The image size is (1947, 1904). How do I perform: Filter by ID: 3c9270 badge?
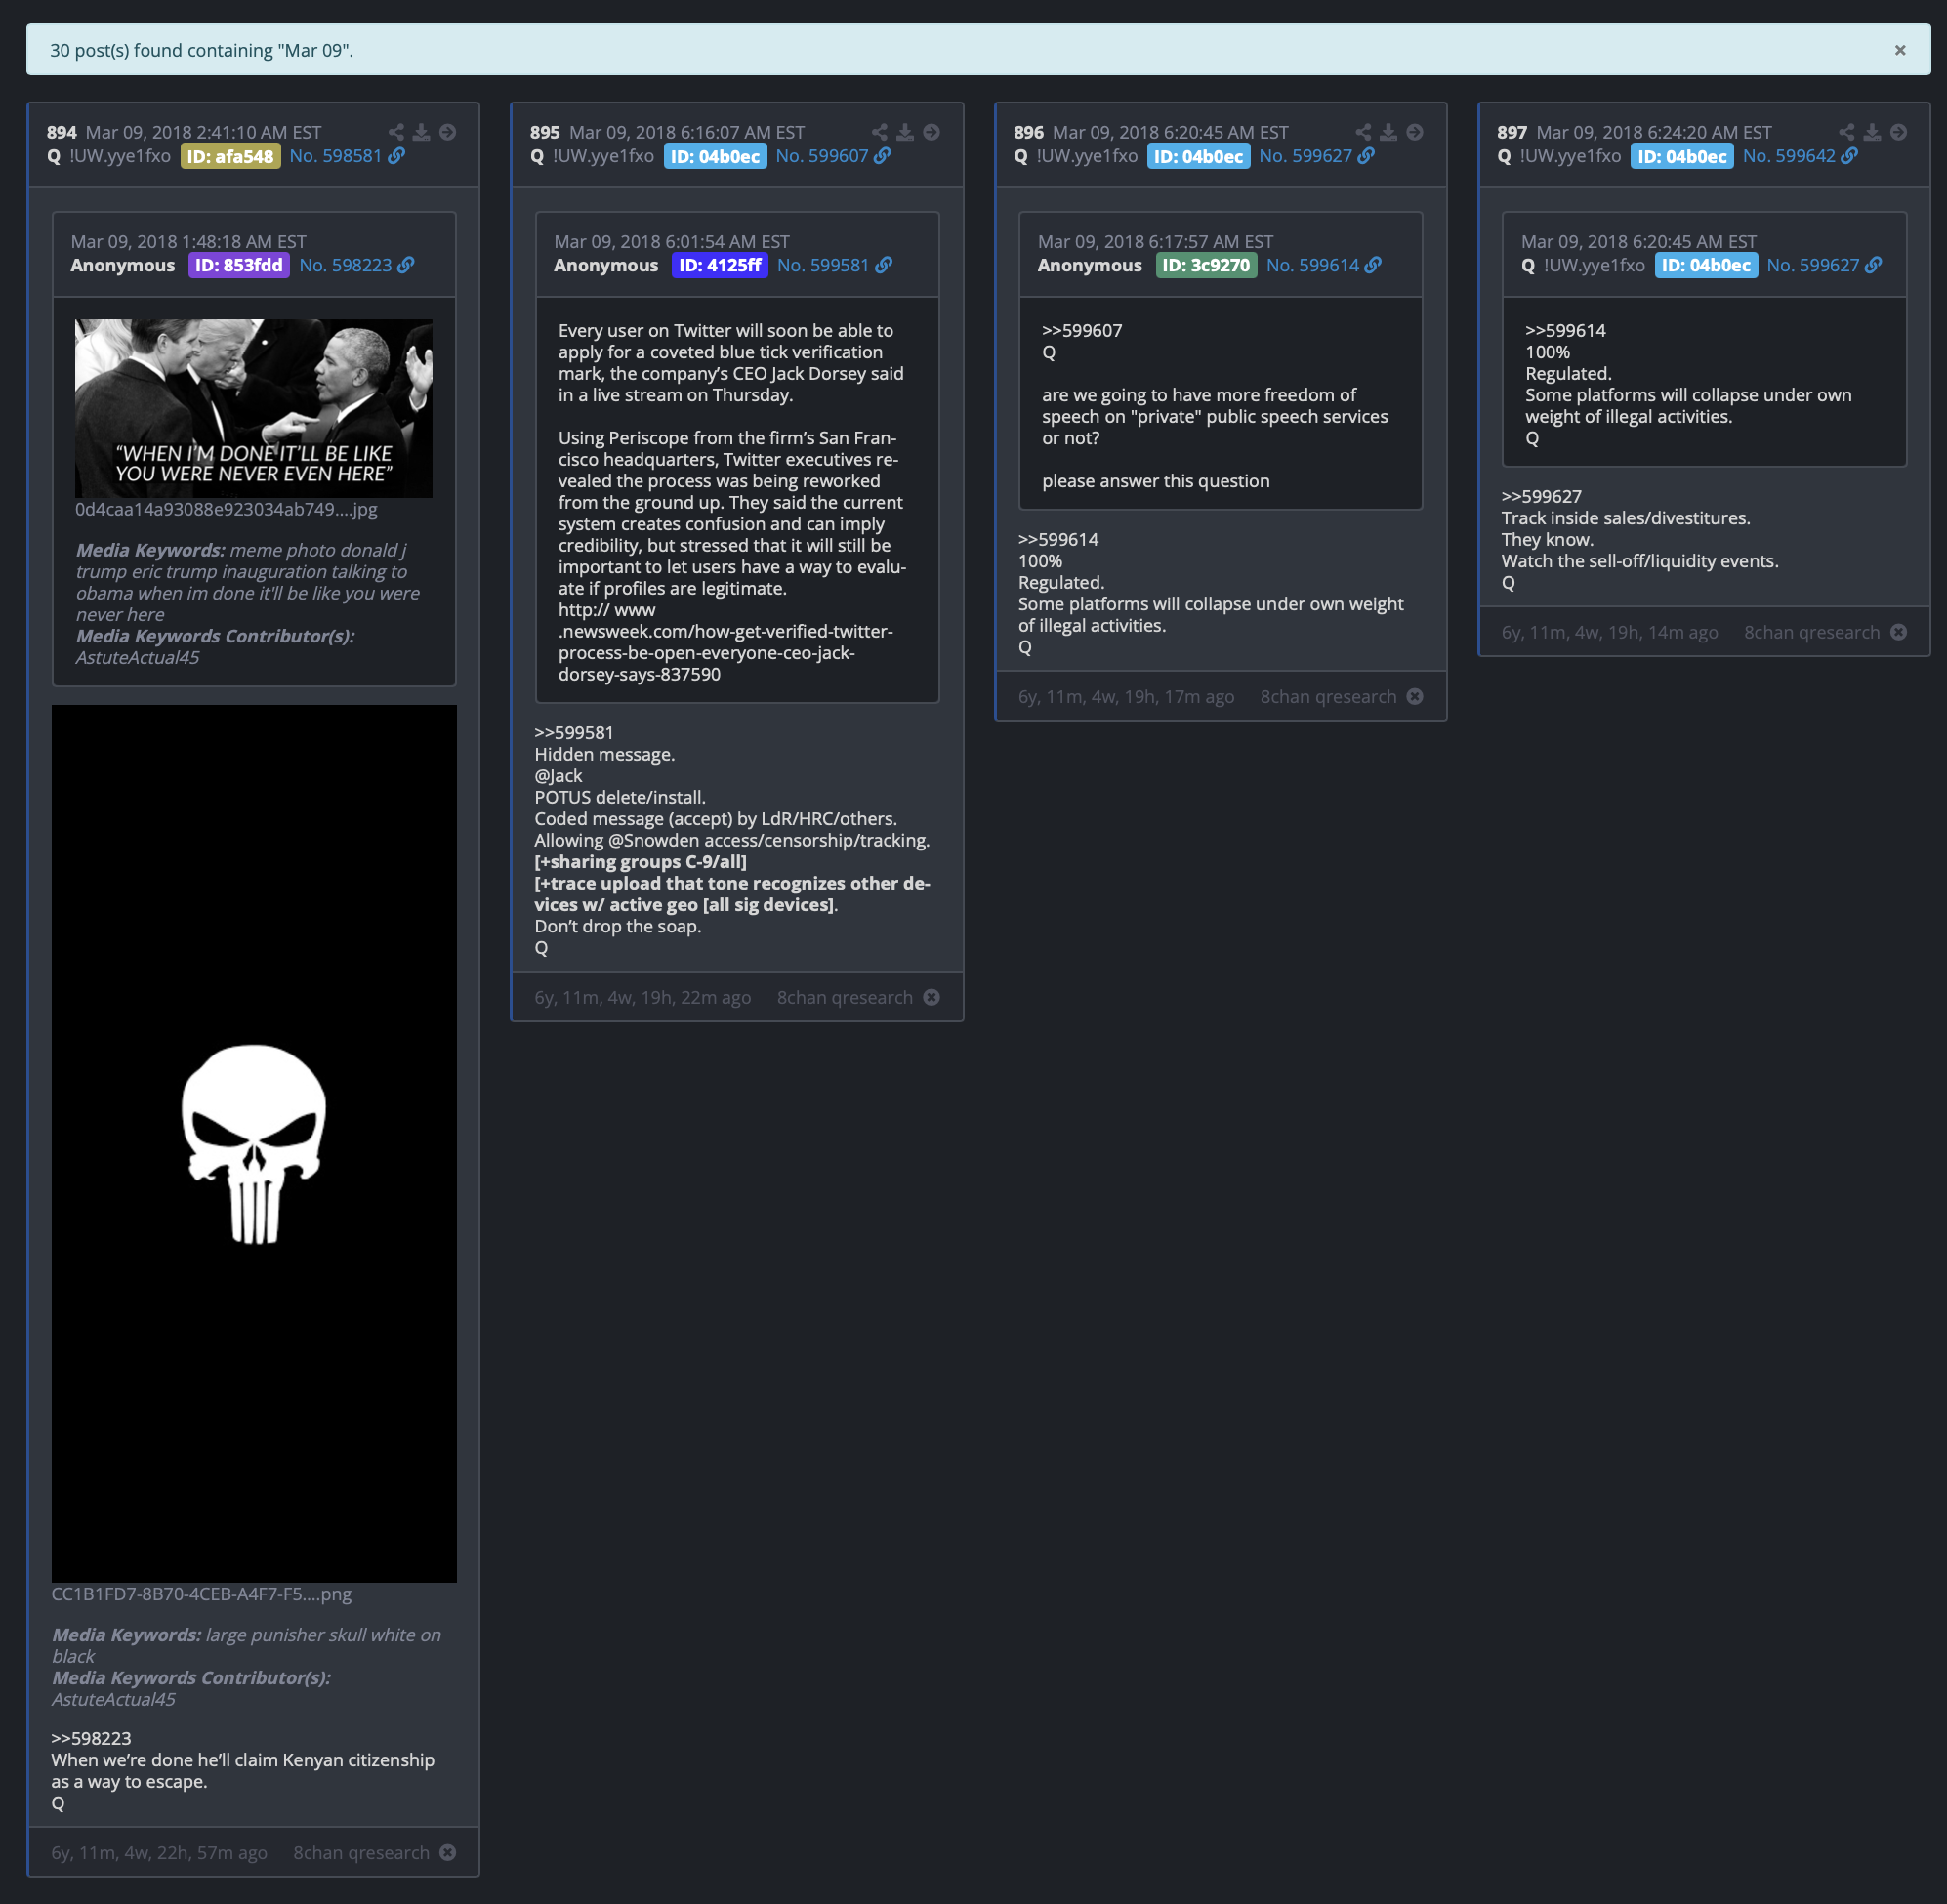[1206, 265]
